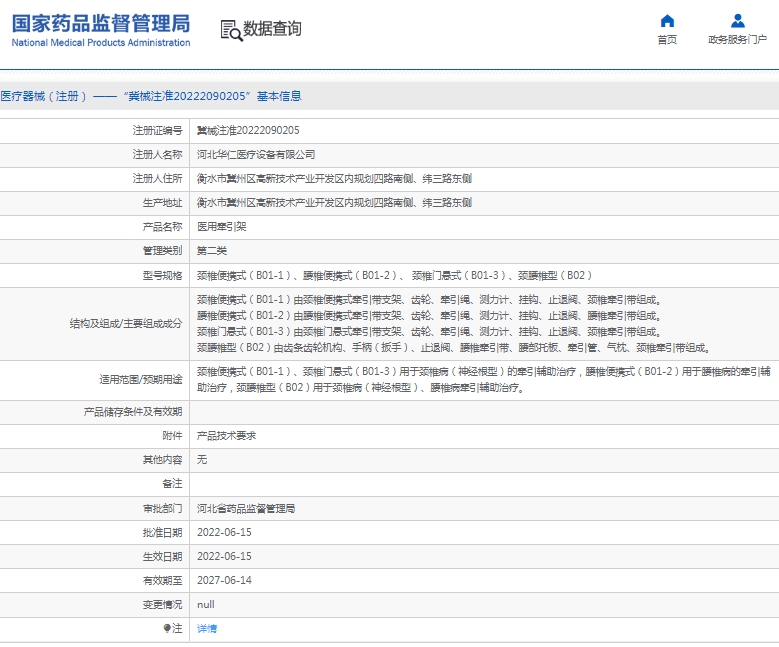Click the 数据查询 title text
Screen dimensions: 779x647
point(272,28)
